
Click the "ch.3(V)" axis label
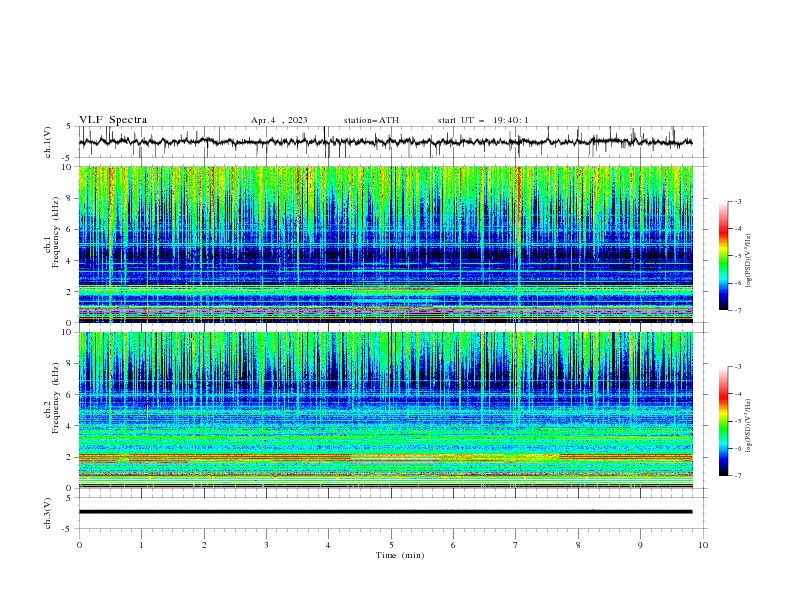click(48, 513)
